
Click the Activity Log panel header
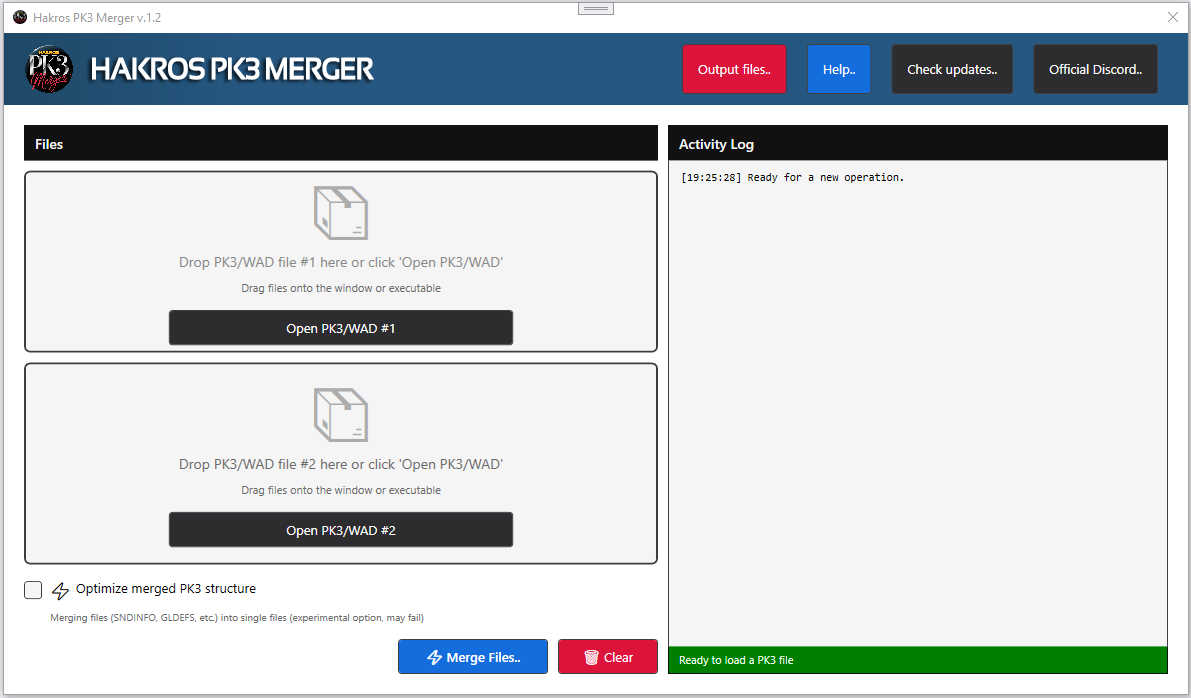tap(918, 144)
